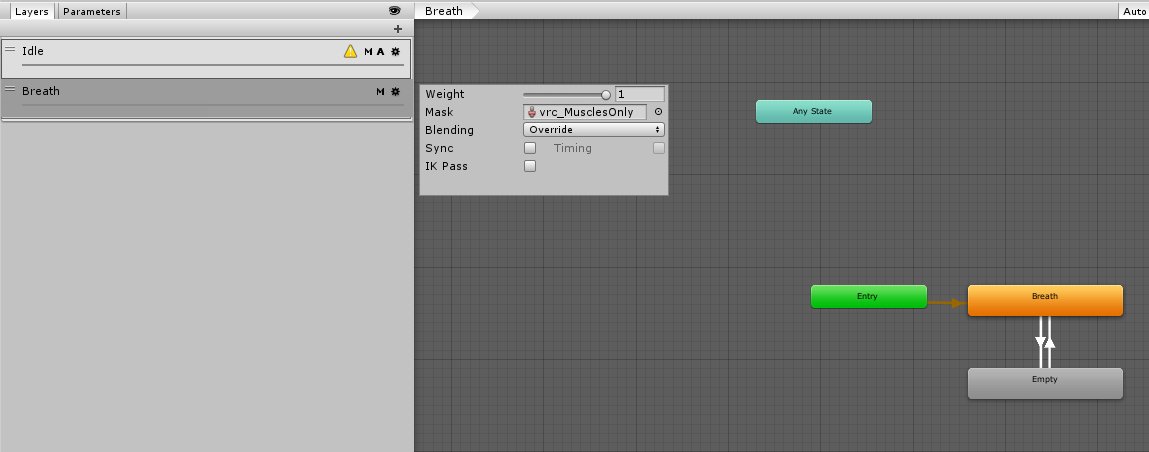1149x452 pixels.
Task: Select the Breath layer row
Action: 206,98
